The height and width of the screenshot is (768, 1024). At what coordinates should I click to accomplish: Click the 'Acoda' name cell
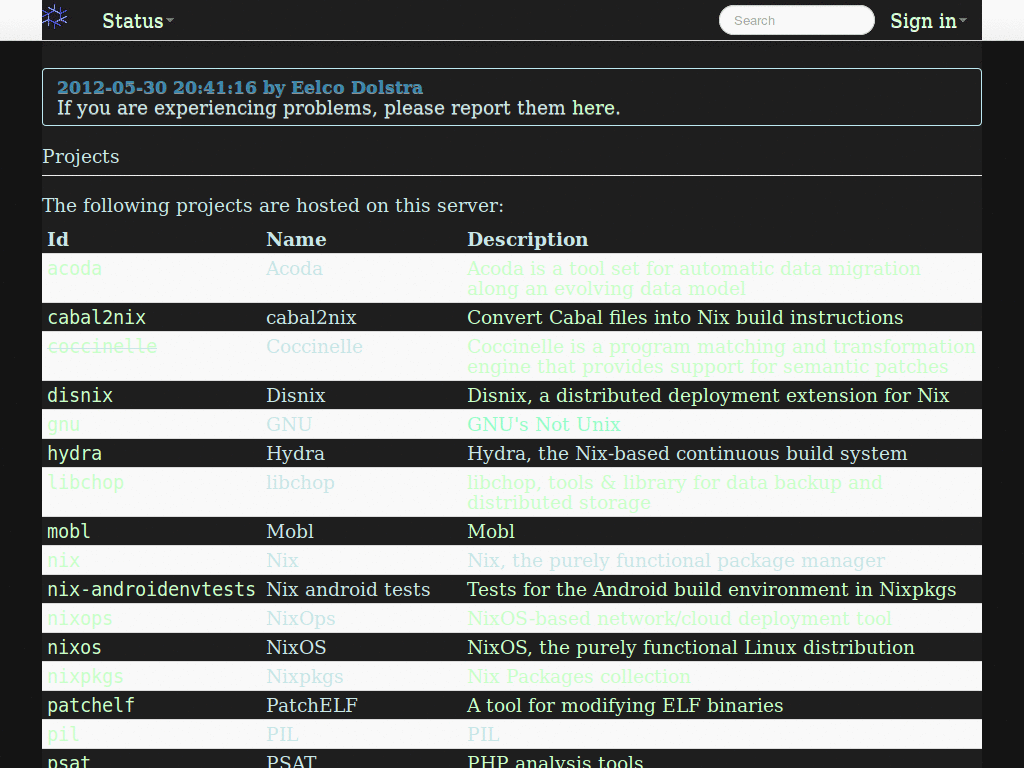294,268
